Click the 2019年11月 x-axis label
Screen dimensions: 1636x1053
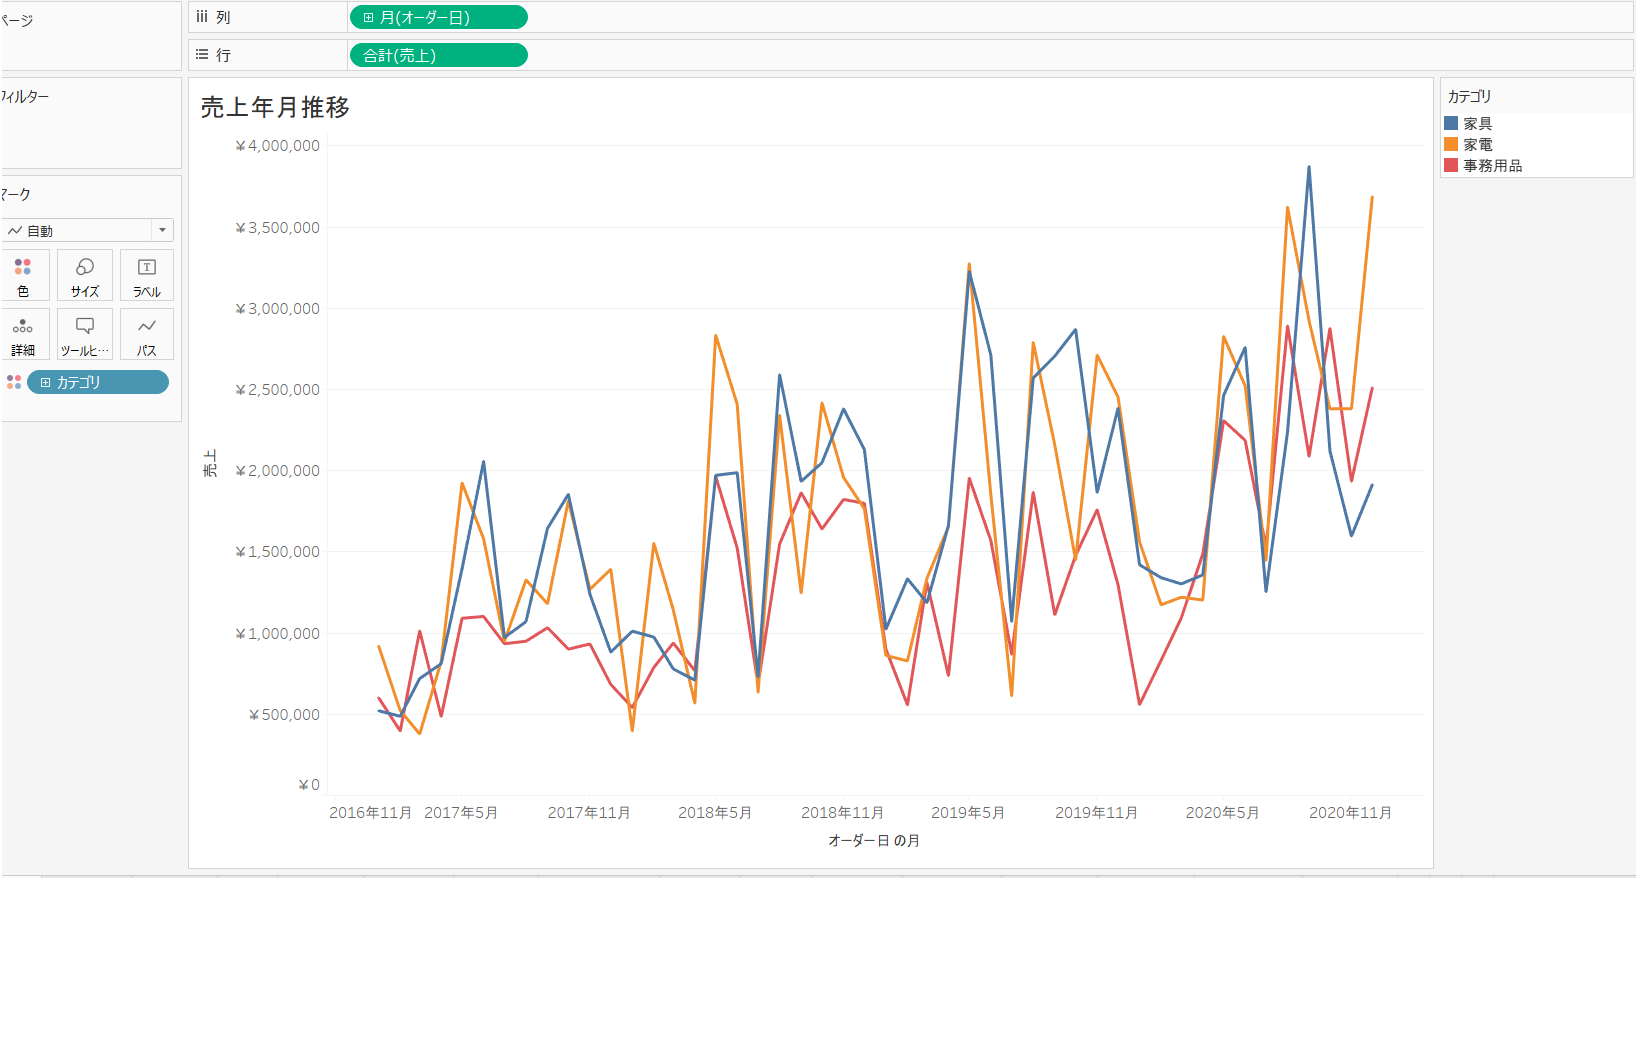coord(1096,813)
